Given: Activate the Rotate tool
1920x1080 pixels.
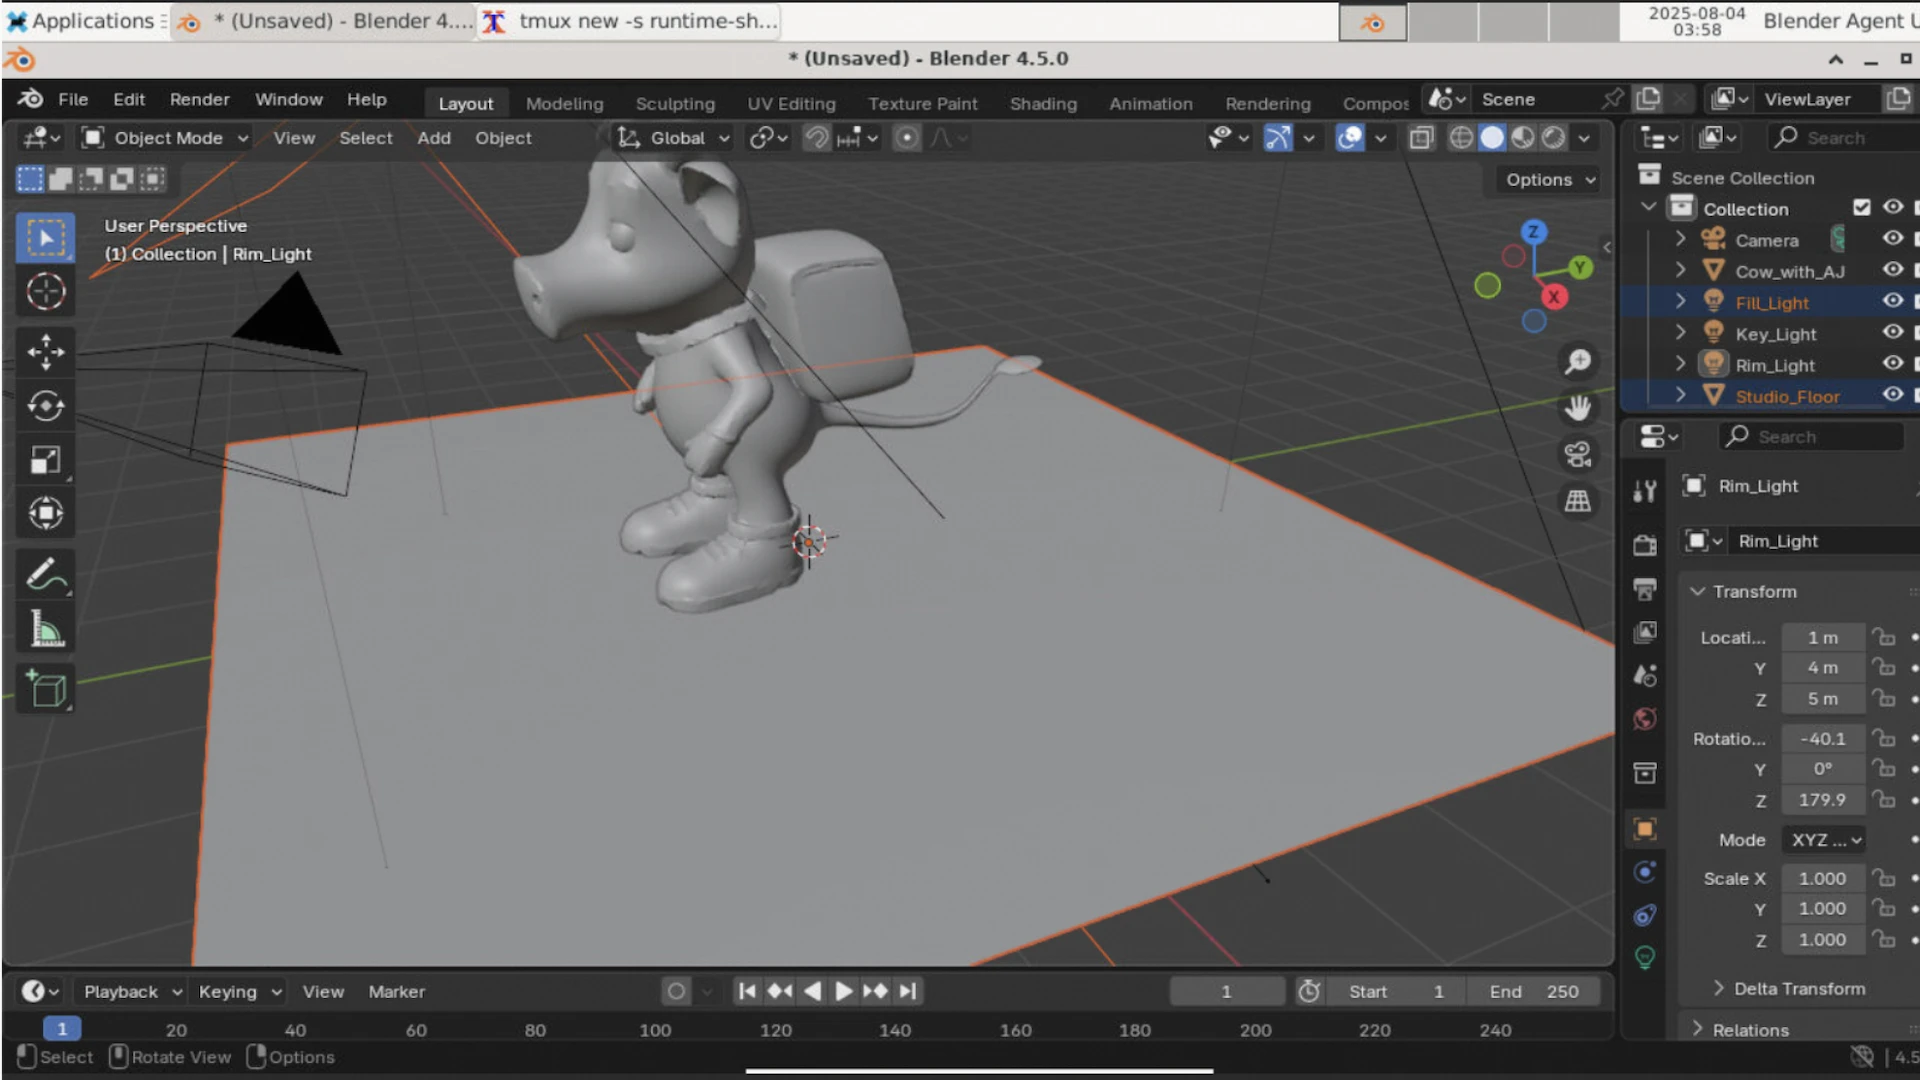Looking at the screenshot, I should point(45,406).
